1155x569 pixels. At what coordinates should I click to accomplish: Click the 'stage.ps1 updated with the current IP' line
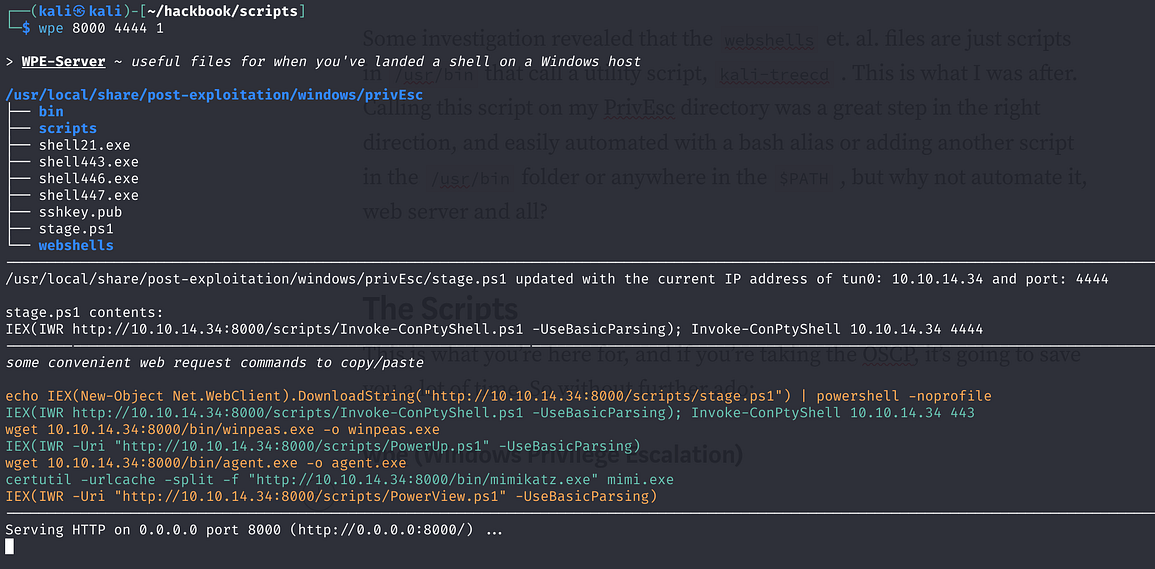[556, 279]
